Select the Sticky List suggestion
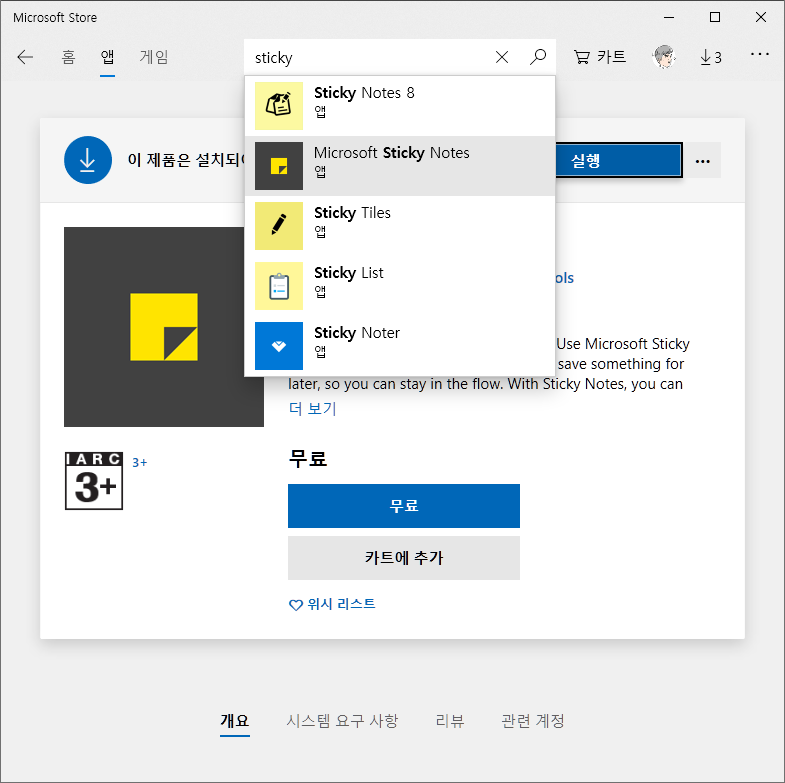This screenshot has height=783, width=785. coord(400,286)
